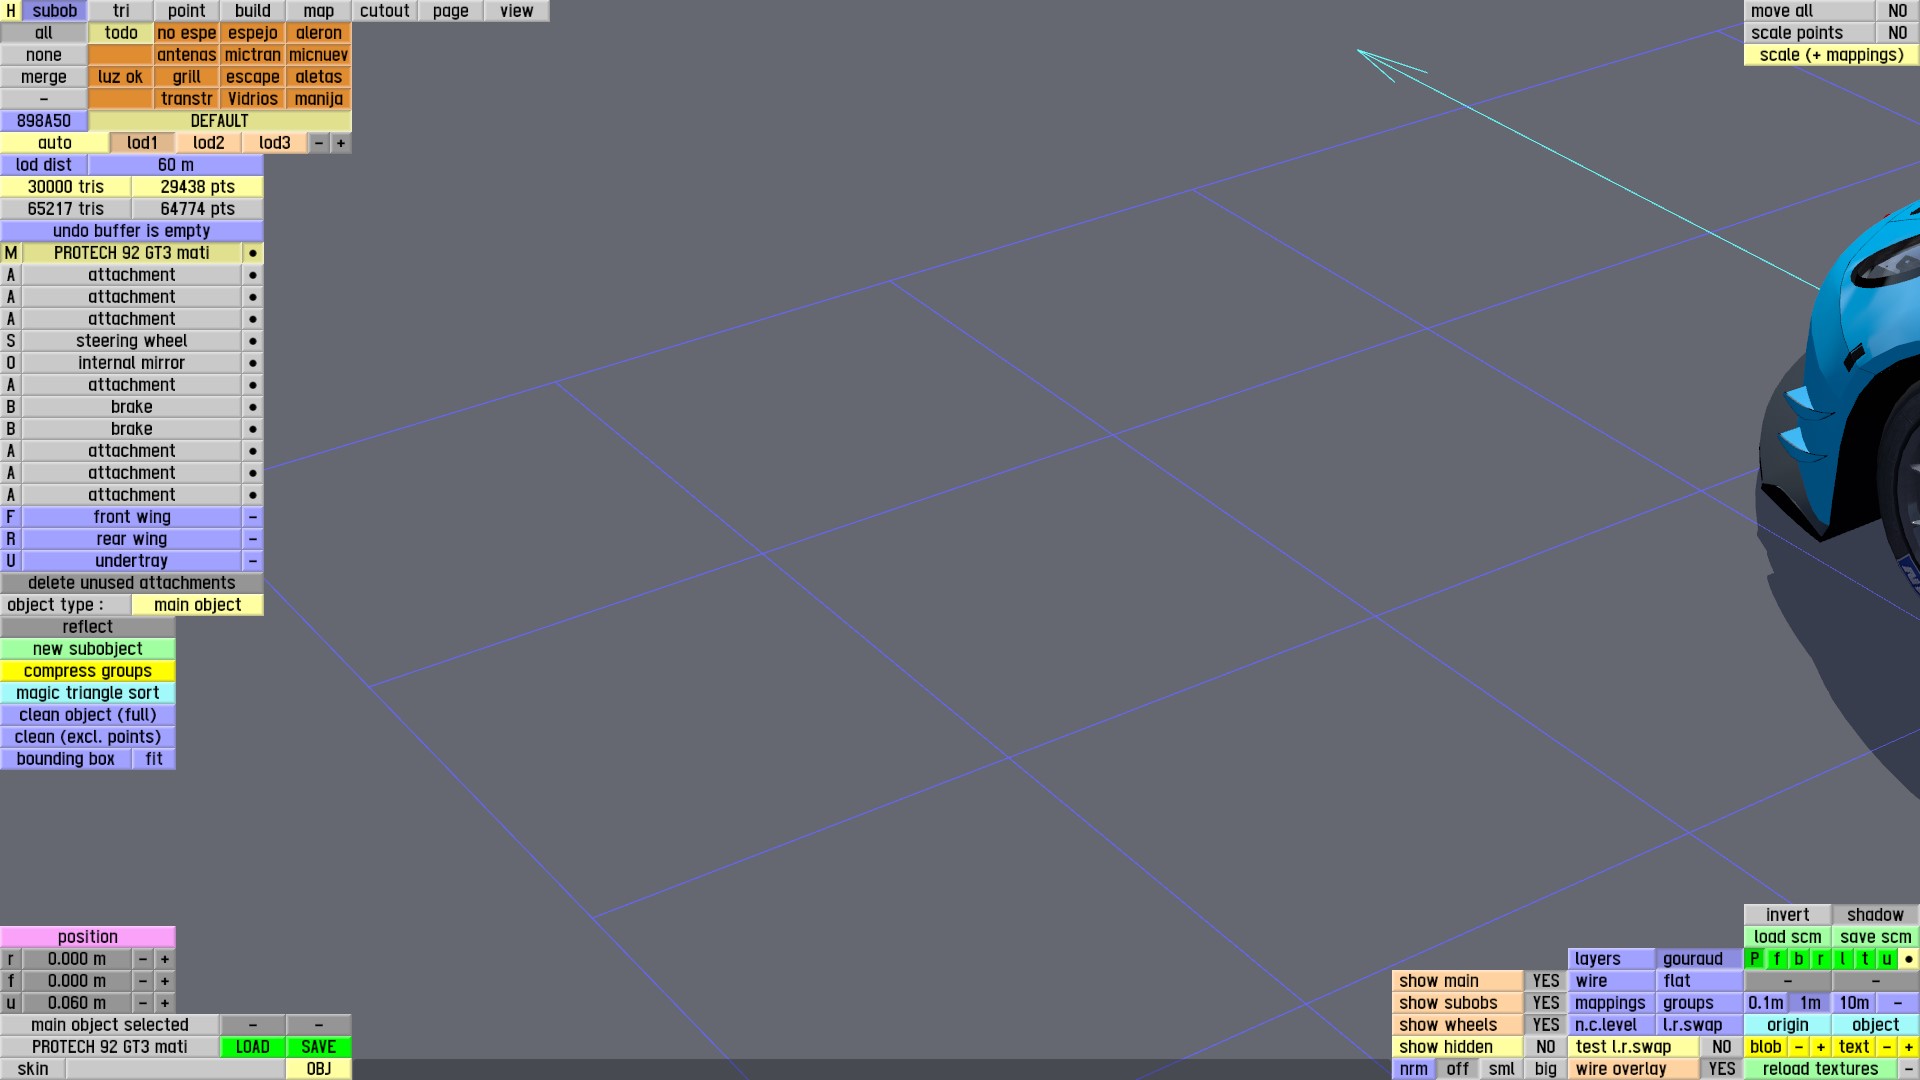Switch to the cutout tab
This screenshot has height=1080, width=1920.
[x=384, y=11]
